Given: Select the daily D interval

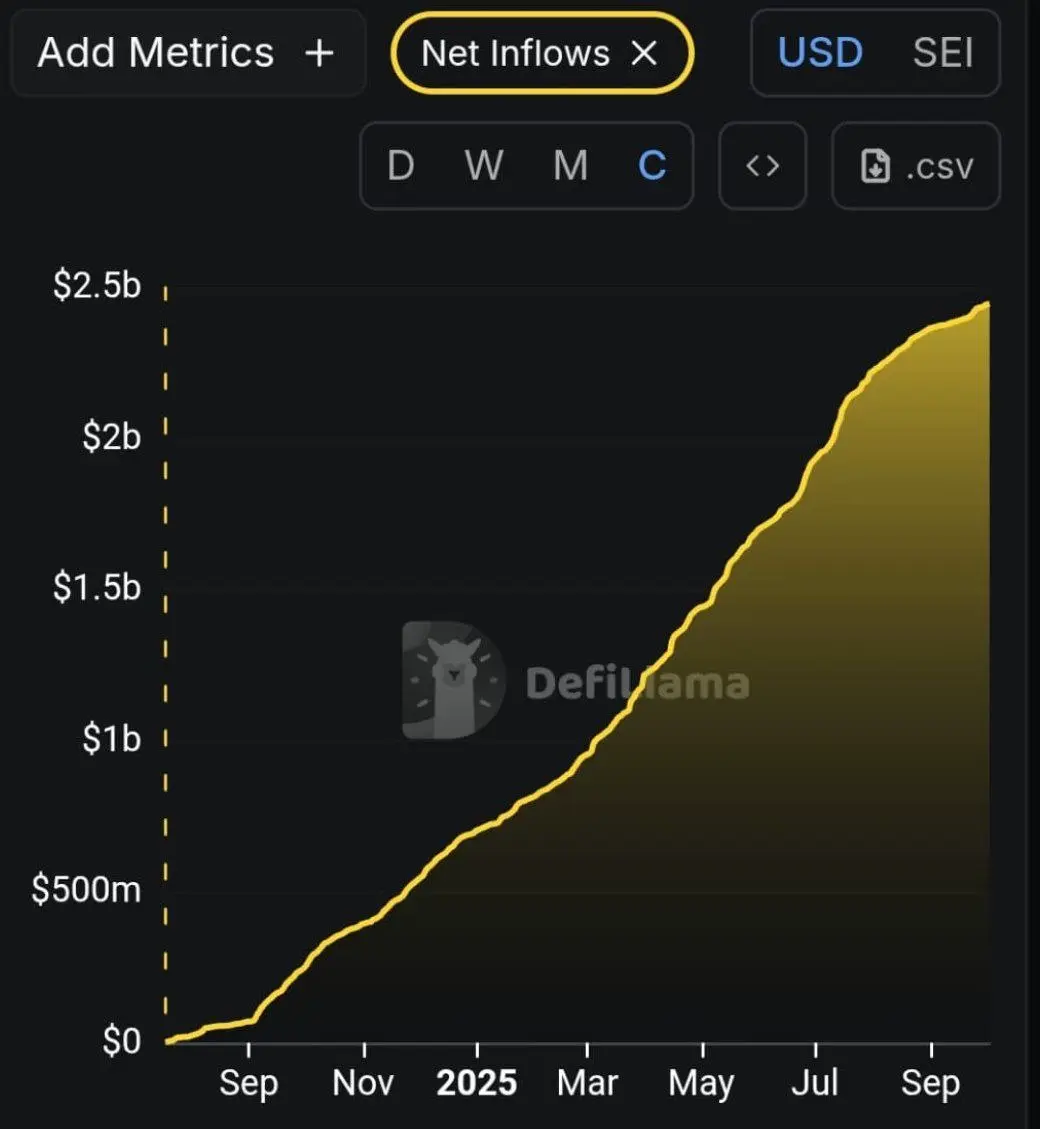Looking at the screenshot, I should (400, 166).
